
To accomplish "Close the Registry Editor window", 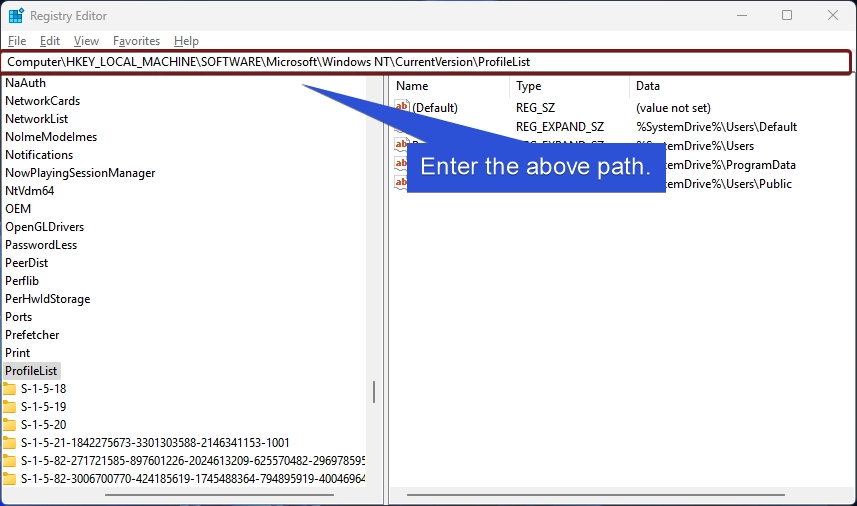I will tap(833, 16).
